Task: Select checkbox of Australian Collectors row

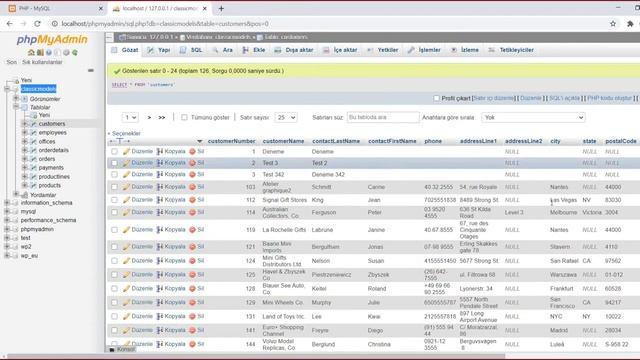Action: click(114, 212)
